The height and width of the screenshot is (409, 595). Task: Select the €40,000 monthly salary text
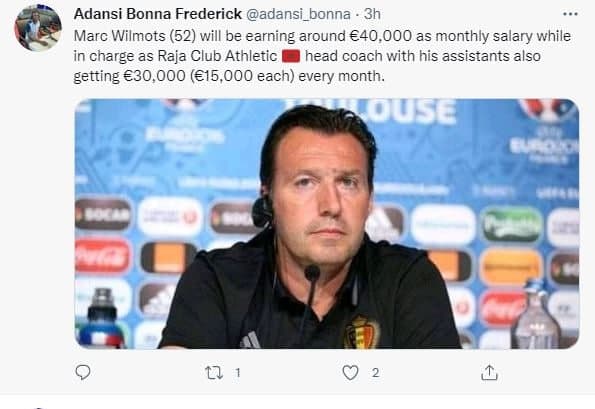(x=380, y=36)
